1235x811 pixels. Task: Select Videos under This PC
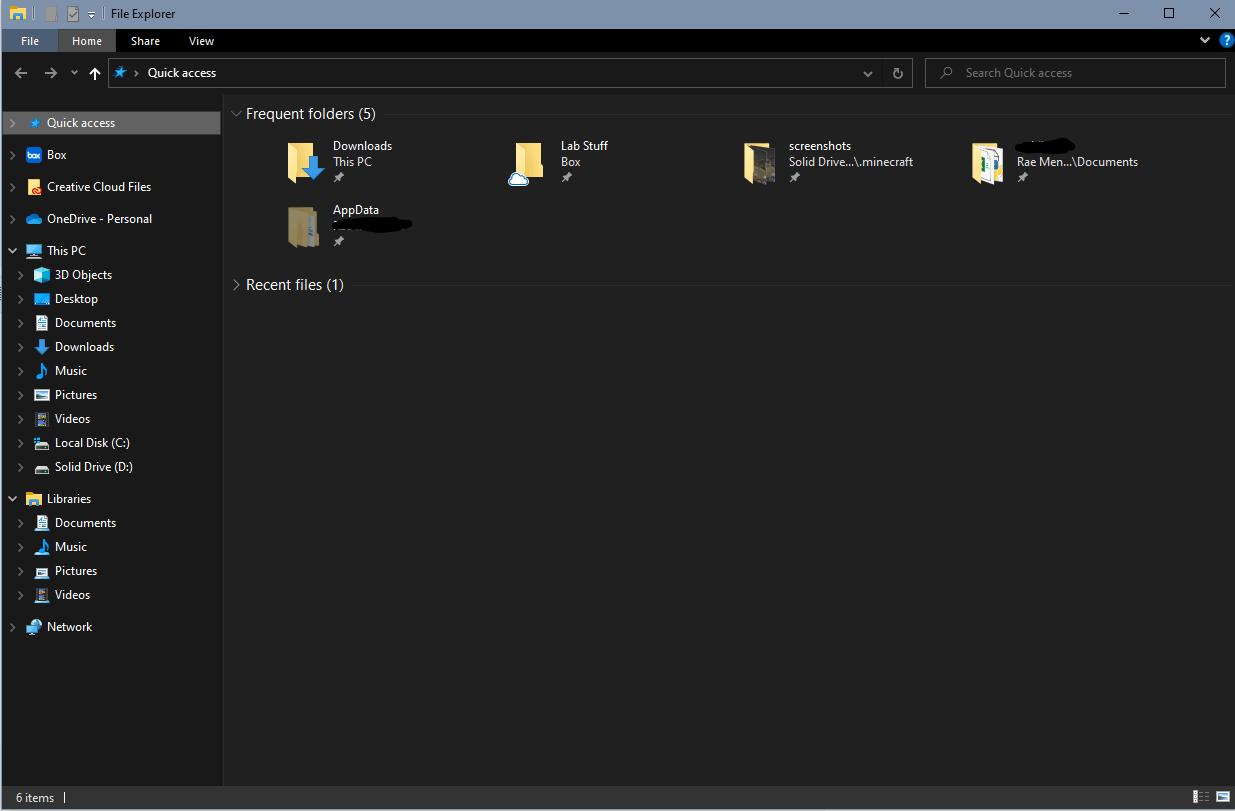(x=72, y=419)
